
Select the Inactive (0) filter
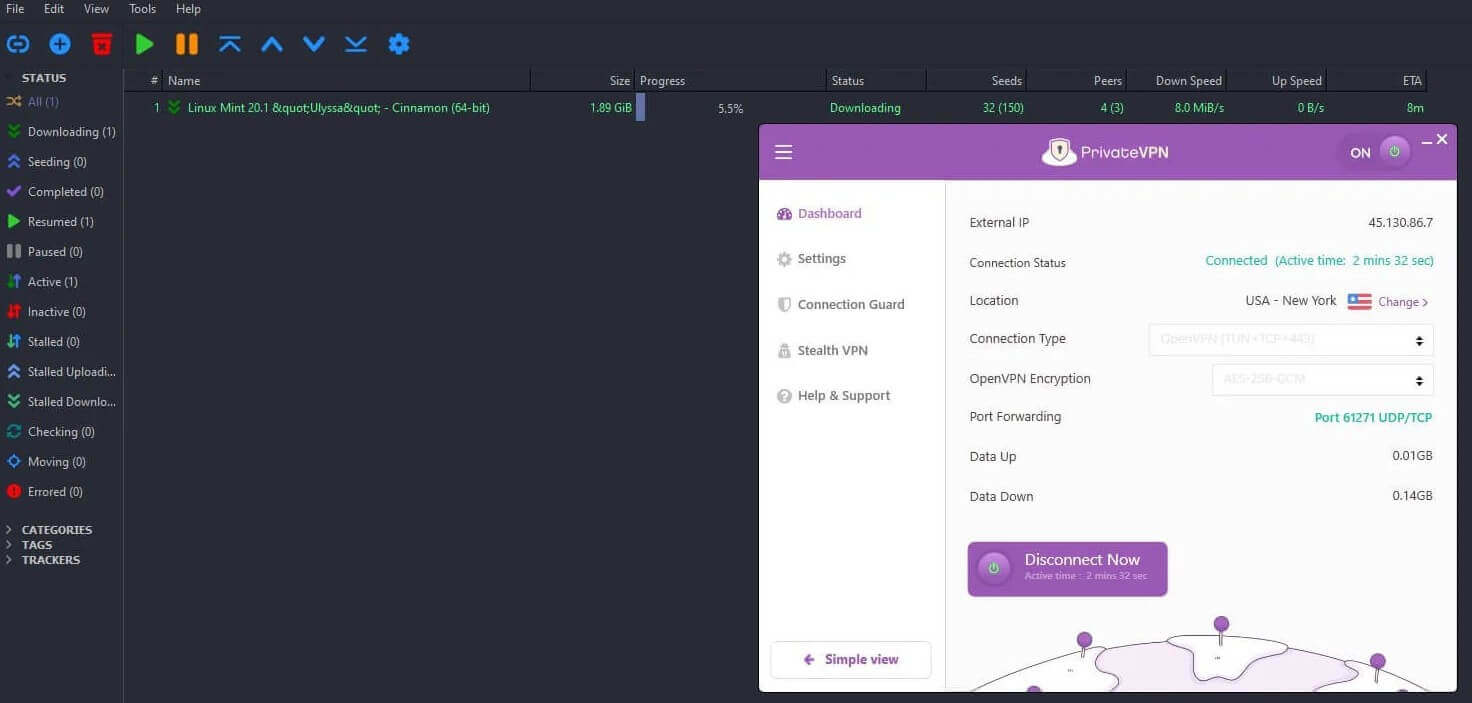[46, 312]
